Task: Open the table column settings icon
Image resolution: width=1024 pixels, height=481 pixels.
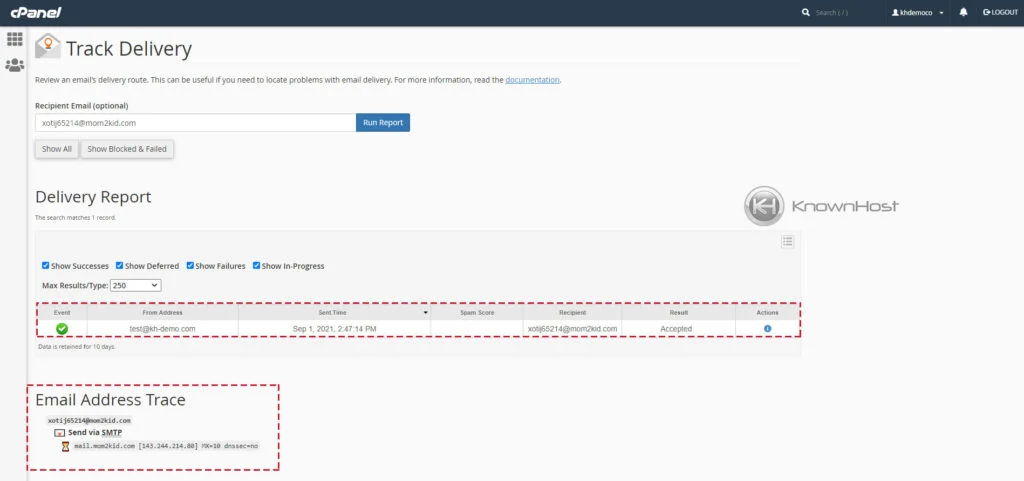Action: (788, 241)
